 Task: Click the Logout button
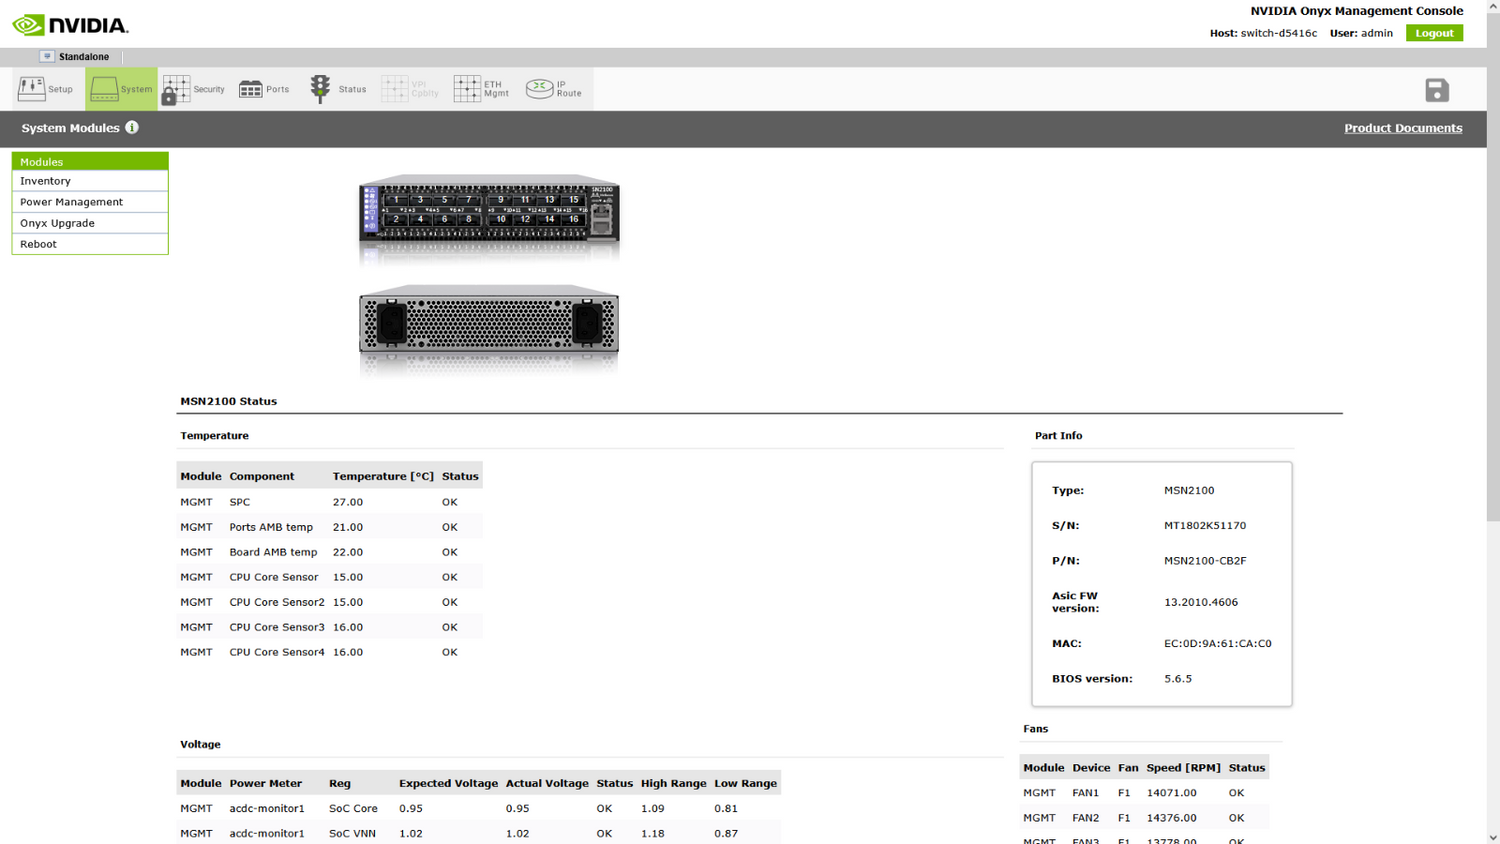[x=1434, y=33]
